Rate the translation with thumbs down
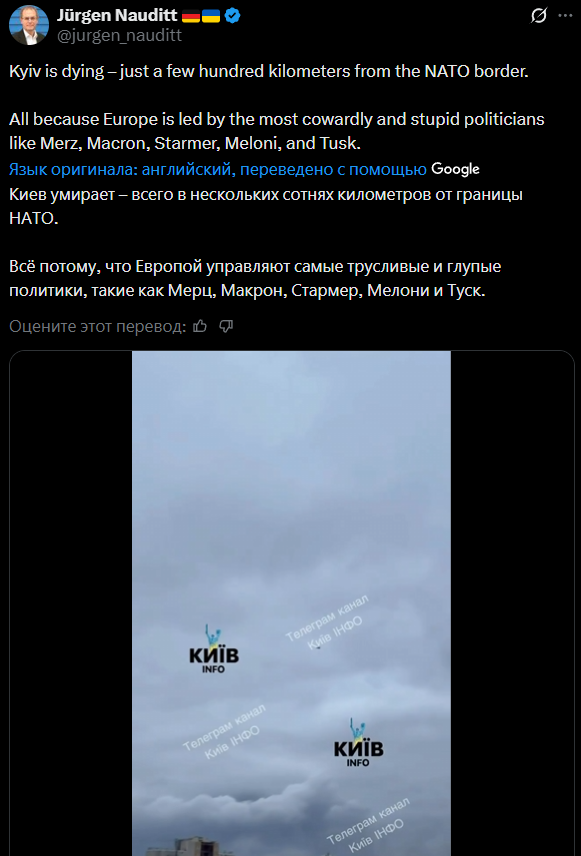Screen dimensions: 581x856 226,326
